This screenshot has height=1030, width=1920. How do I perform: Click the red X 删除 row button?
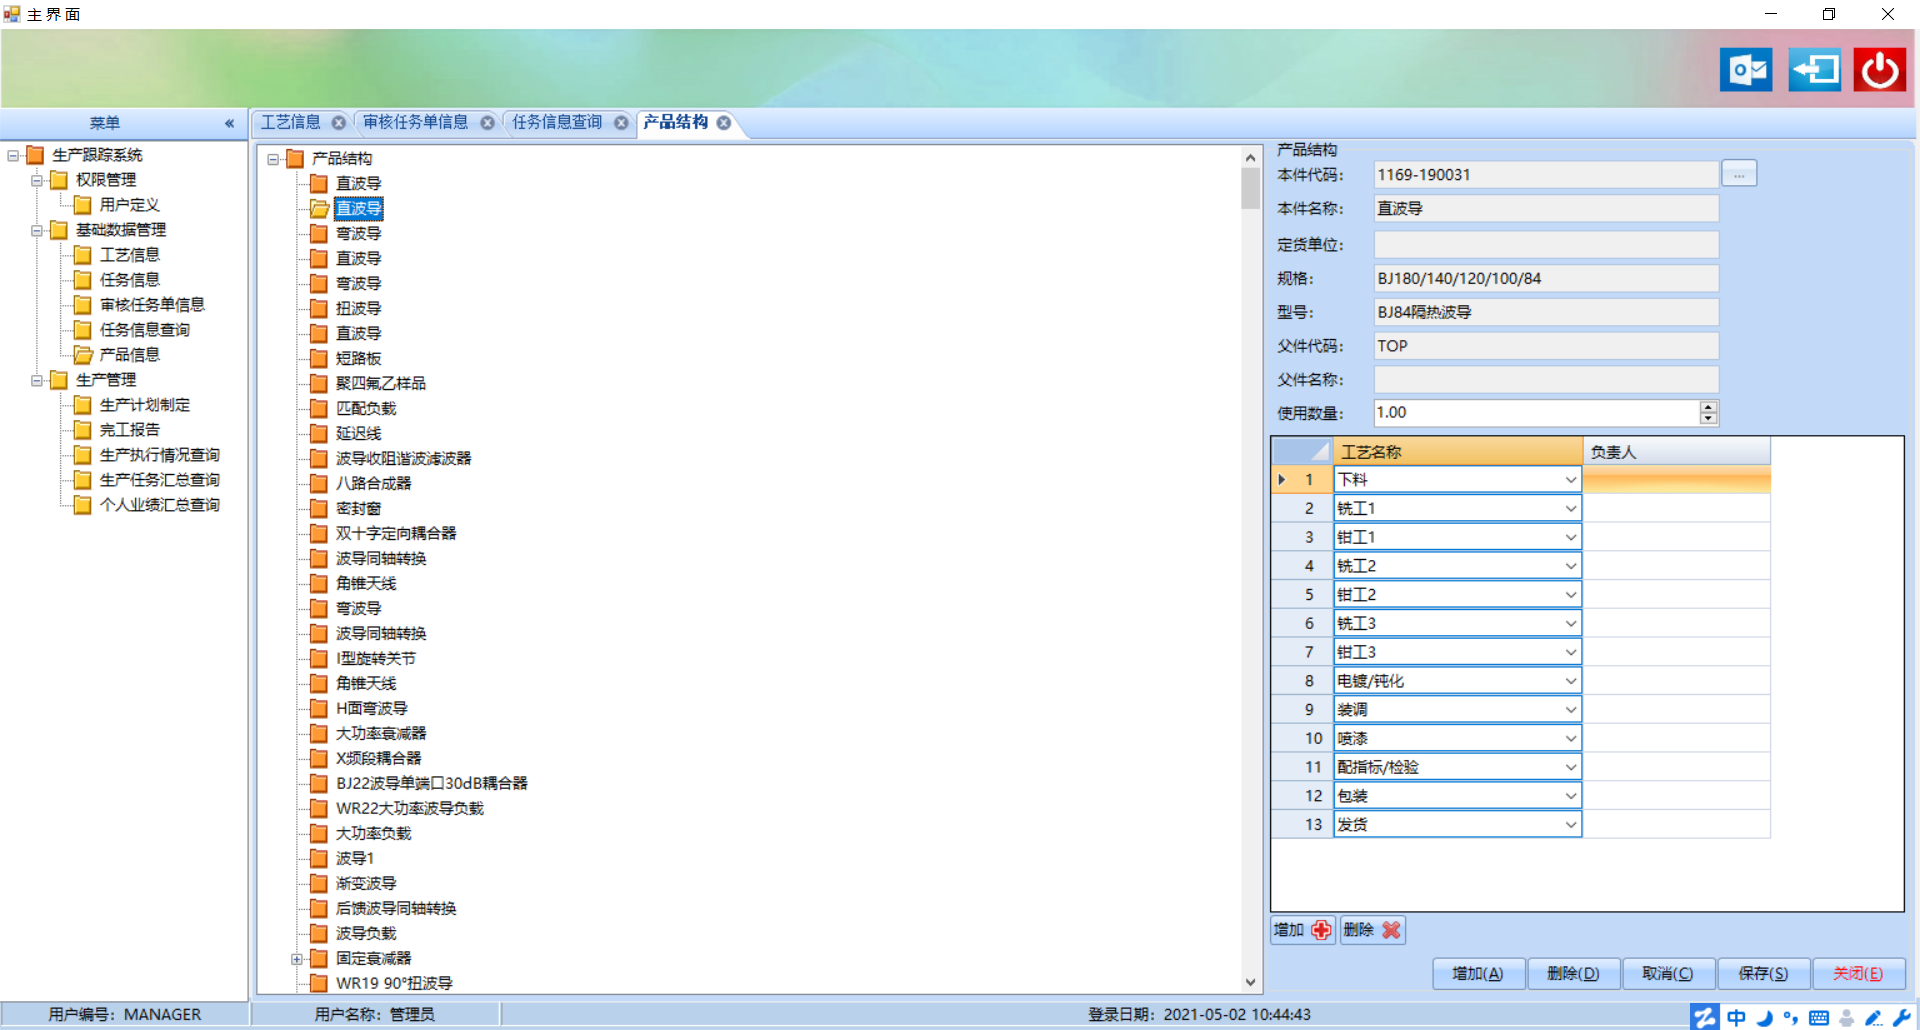(1373, 930)
